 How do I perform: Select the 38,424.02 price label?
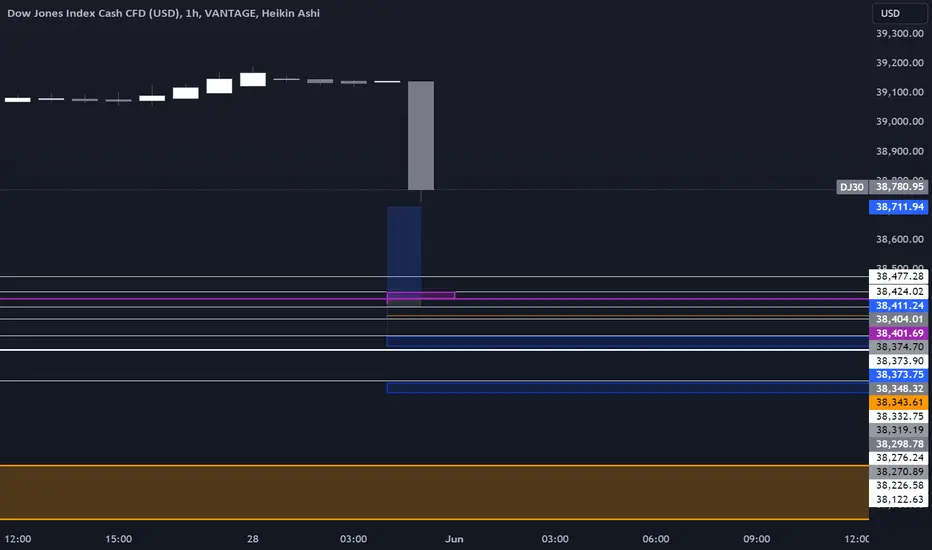[x=899, y=291]
